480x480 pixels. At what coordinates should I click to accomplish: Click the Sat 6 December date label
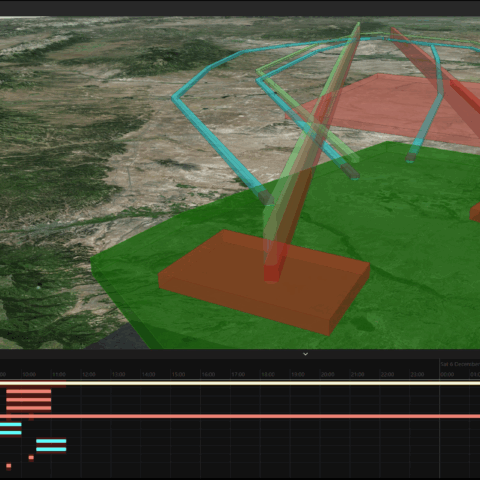click(460, 364)
